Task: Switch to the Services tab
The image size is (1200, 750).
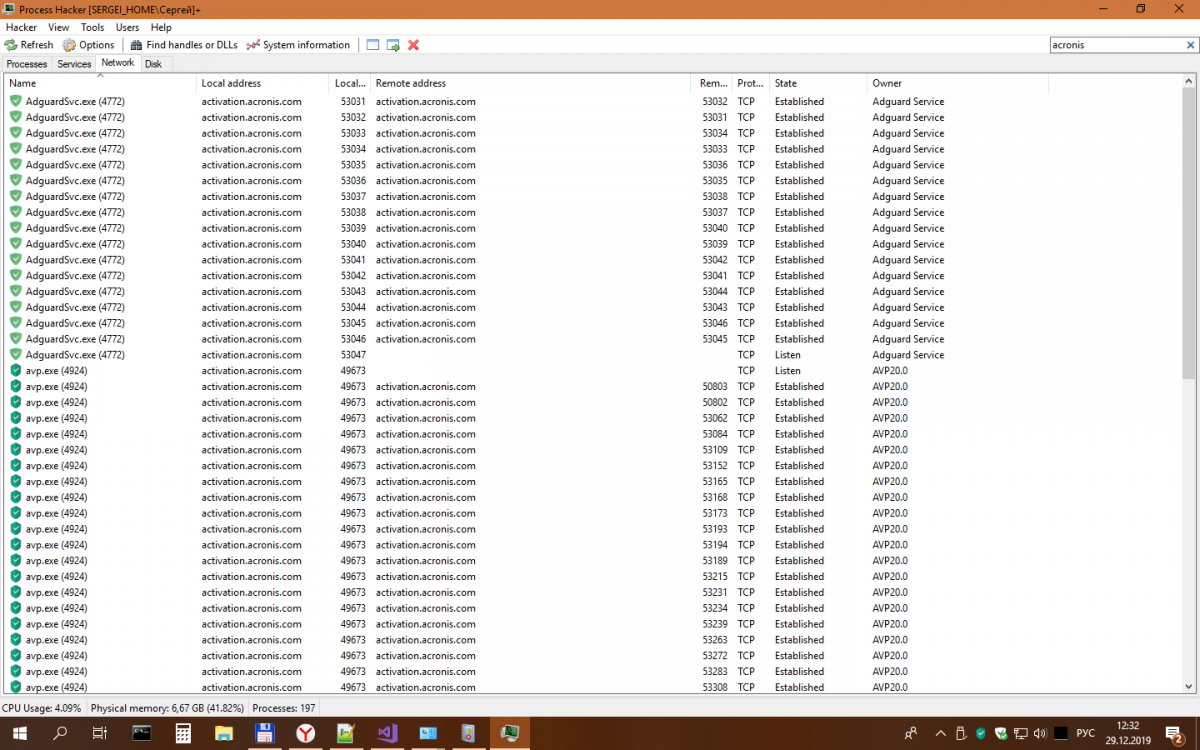Action: pyautogui.click(x=74, y=64)
